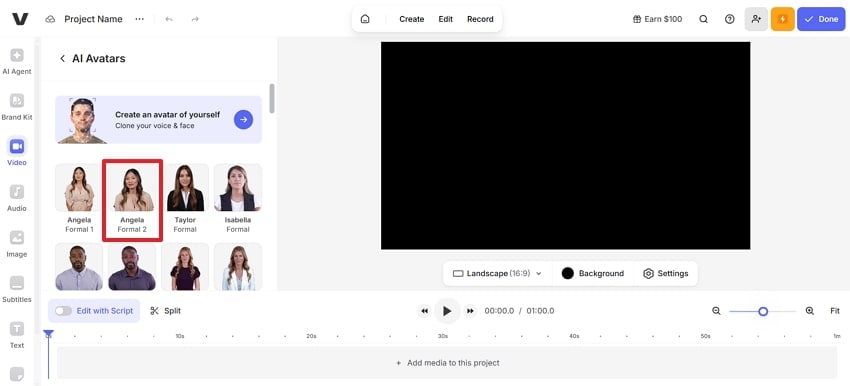Open the Create tab

pos(411,19)
